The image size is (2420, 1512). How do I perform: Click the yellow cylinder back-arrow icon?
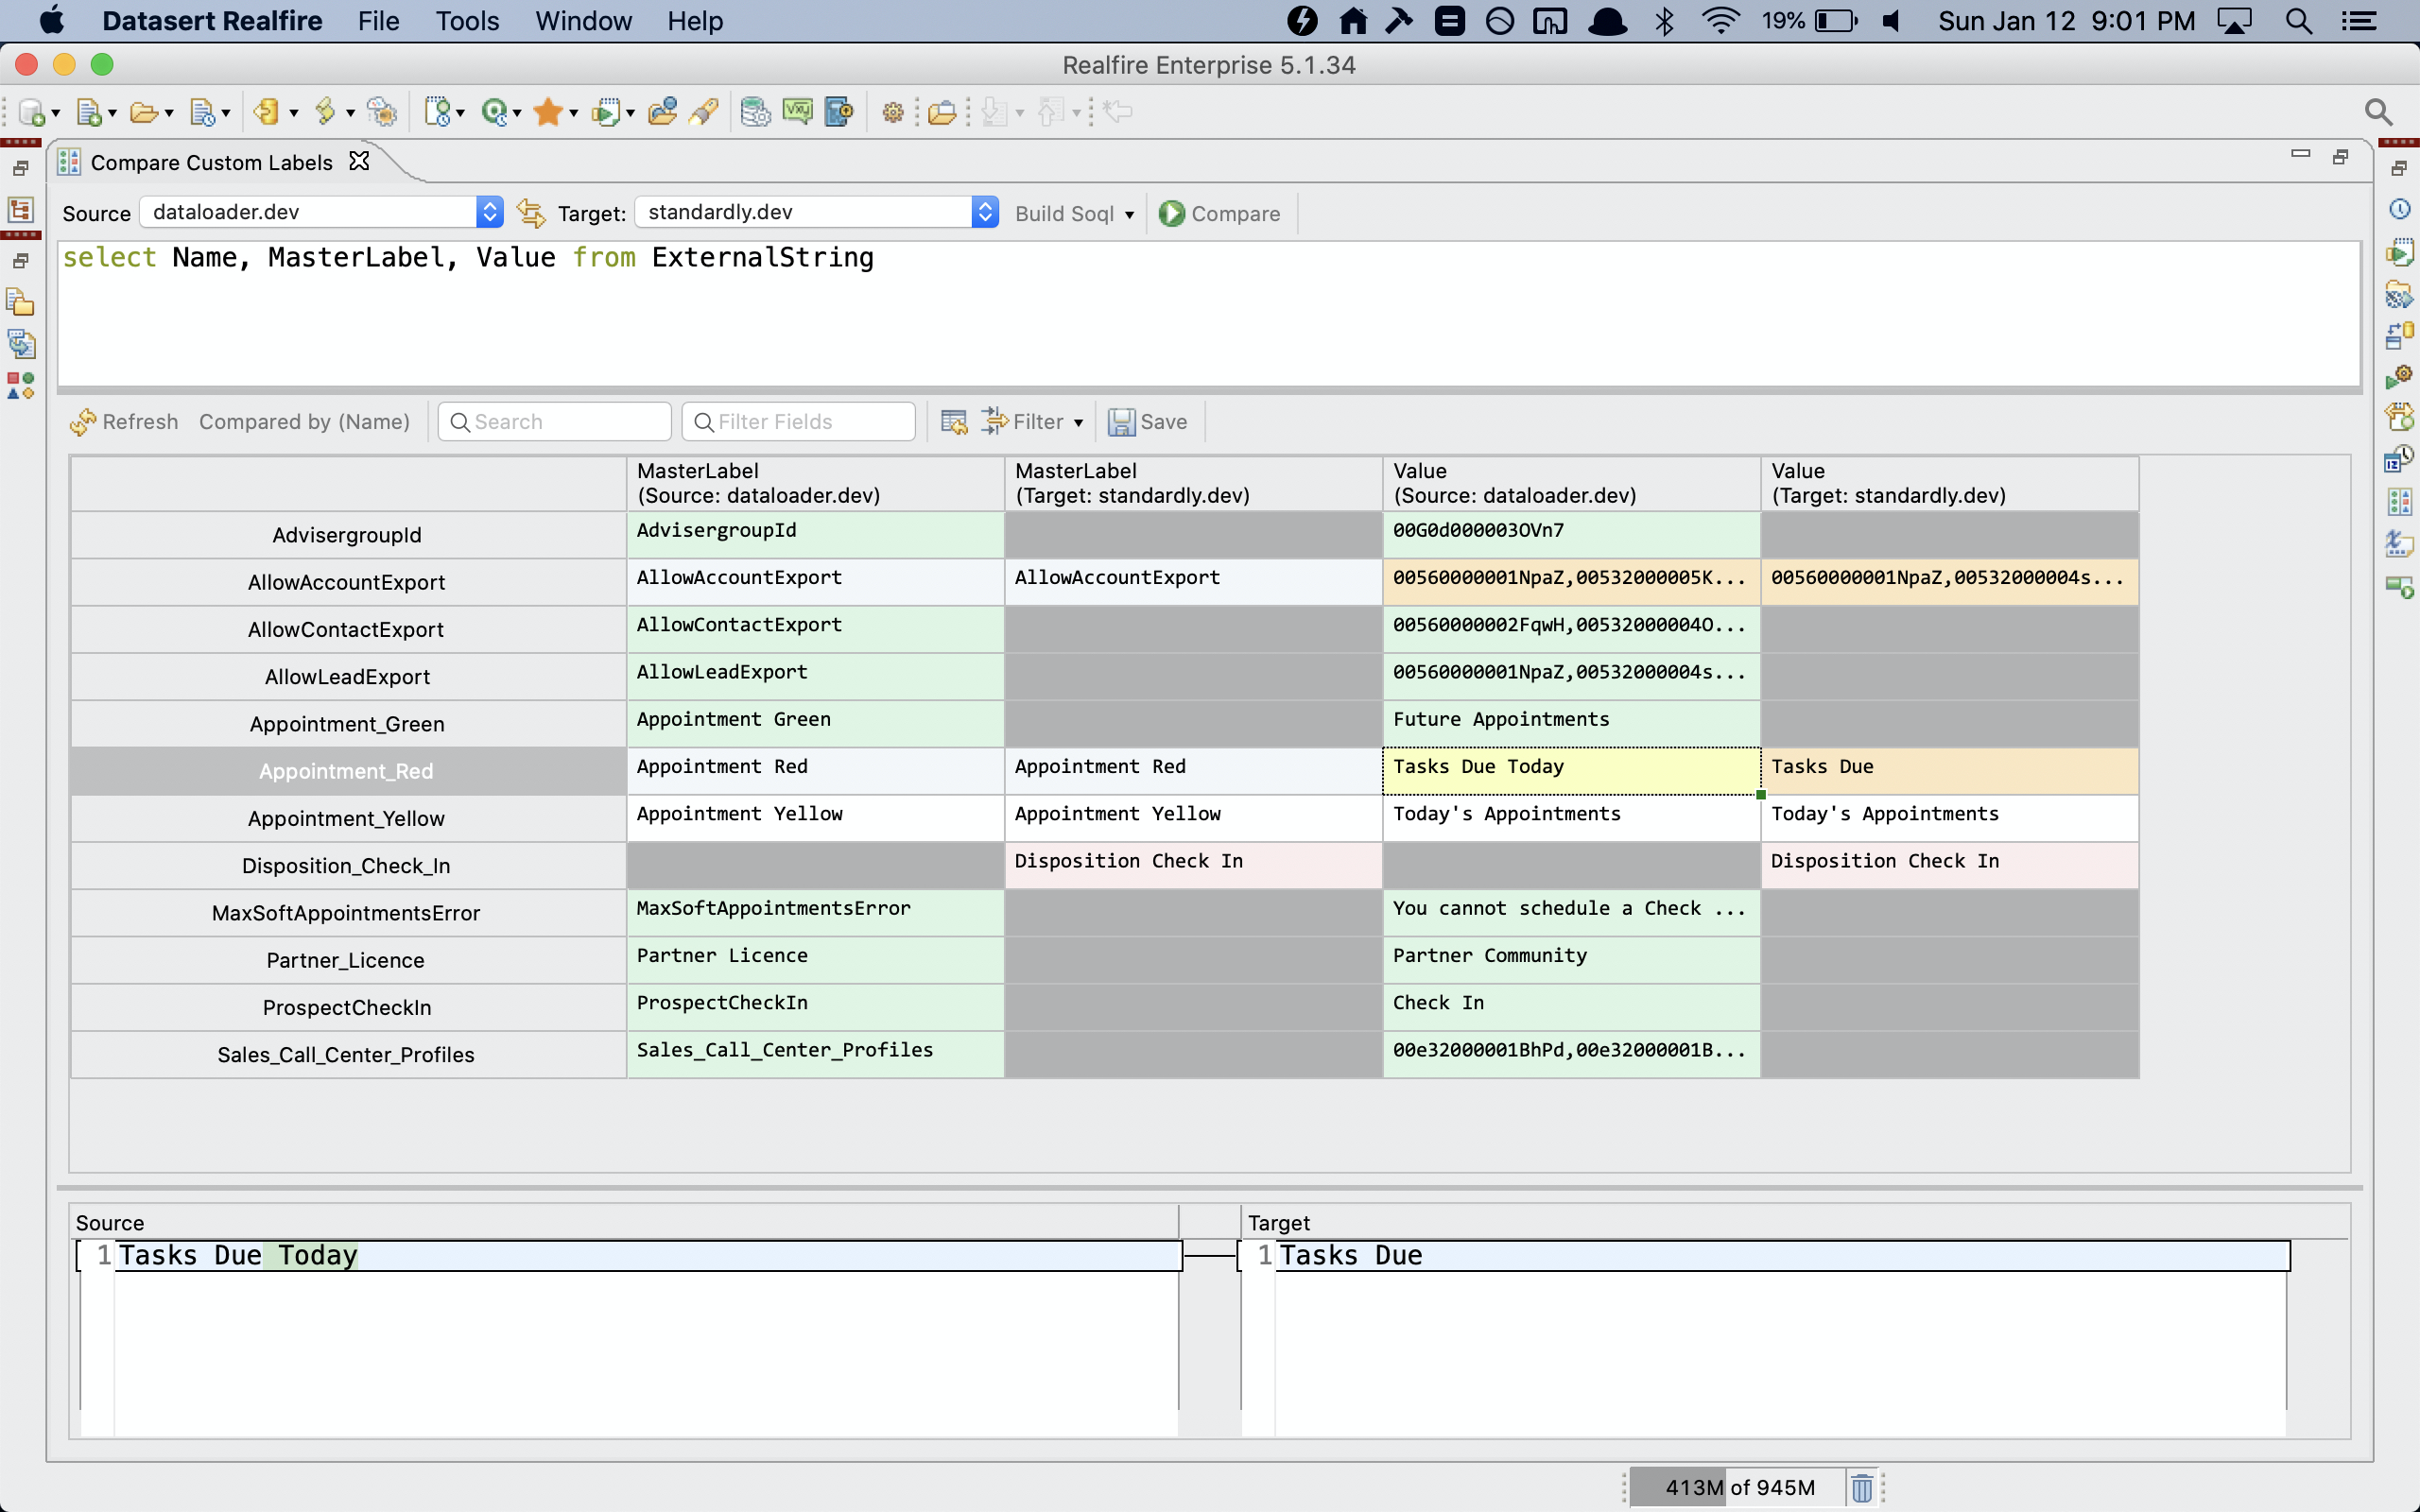tap(266, 111)
